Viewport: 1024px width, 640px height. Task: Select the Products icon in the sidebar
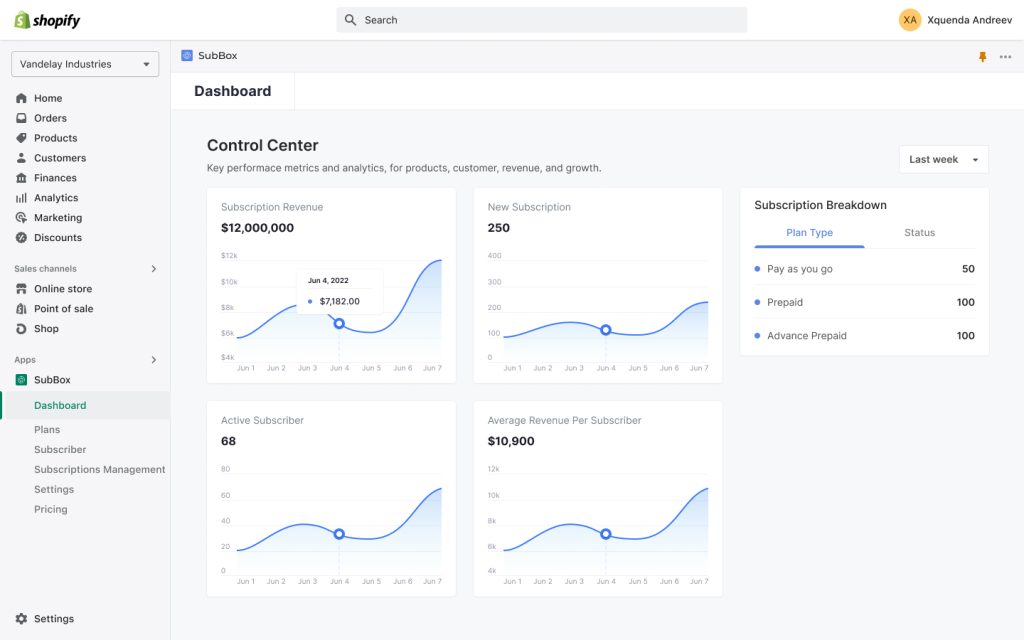click(22, 138)
